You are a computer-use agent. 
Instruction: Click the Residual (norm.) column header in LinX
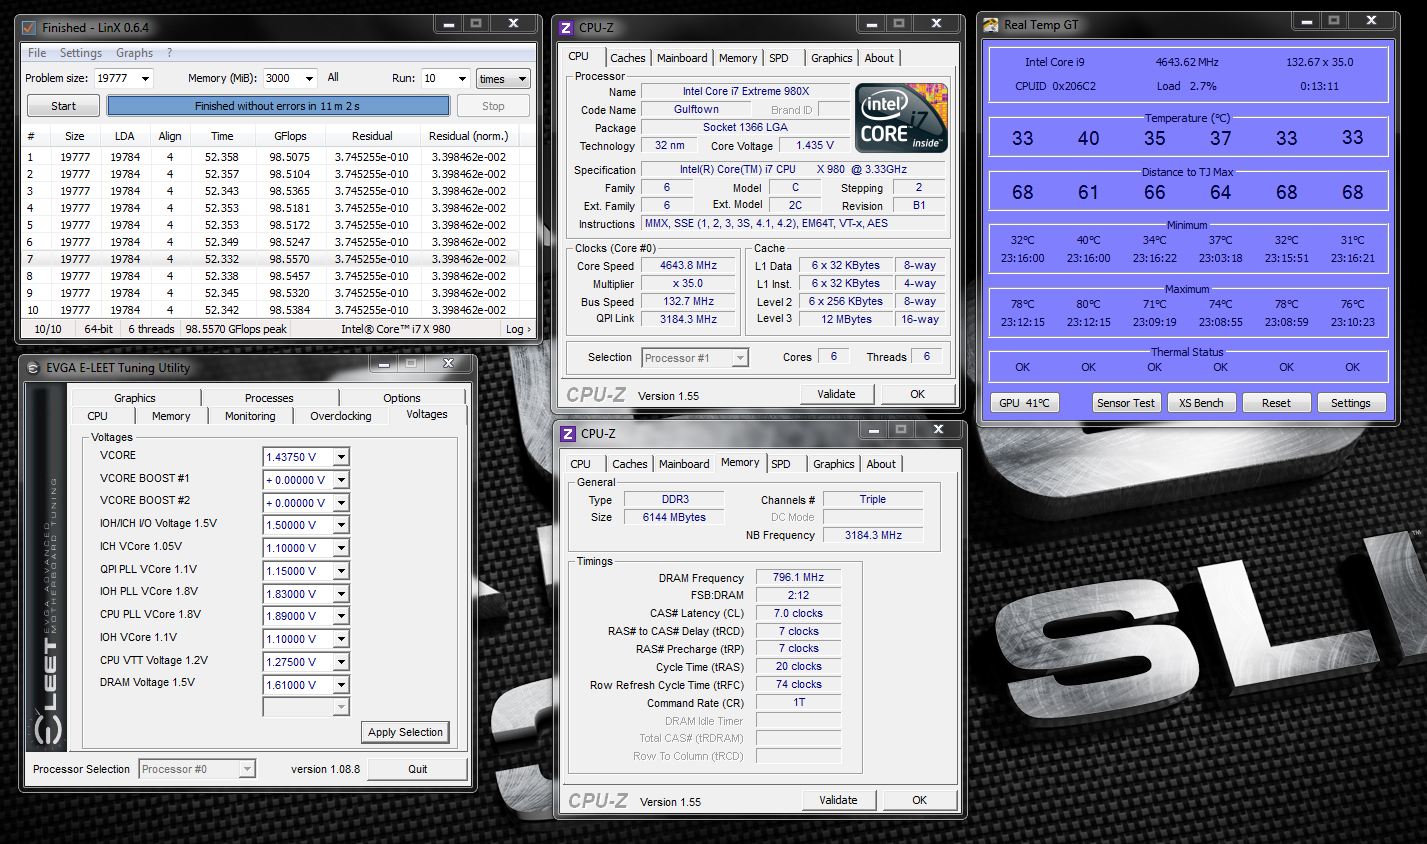pyautogui.click(x=468, y=136)
